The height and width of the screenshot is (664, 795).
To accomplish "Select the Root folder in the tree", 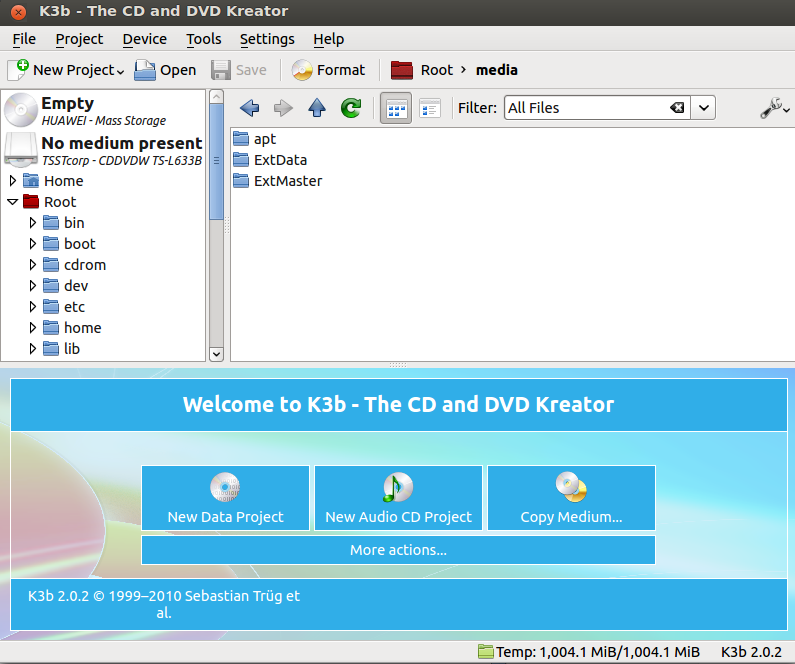I will [50, 202].
